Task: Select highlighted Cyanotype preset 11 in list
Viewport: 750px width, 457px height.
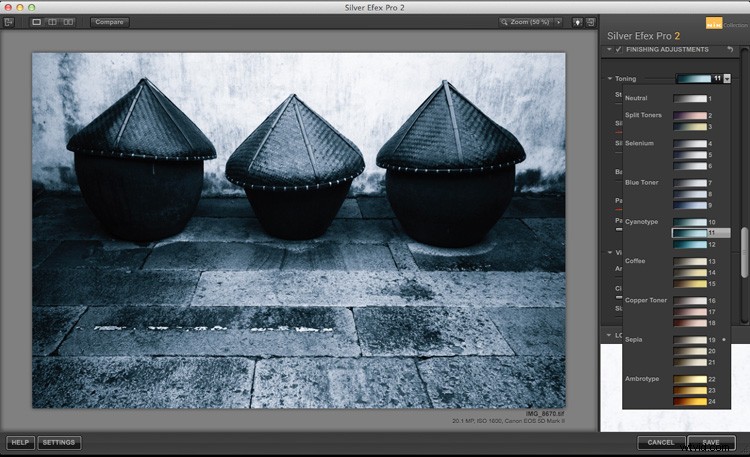Action: (x=701, y=233)
